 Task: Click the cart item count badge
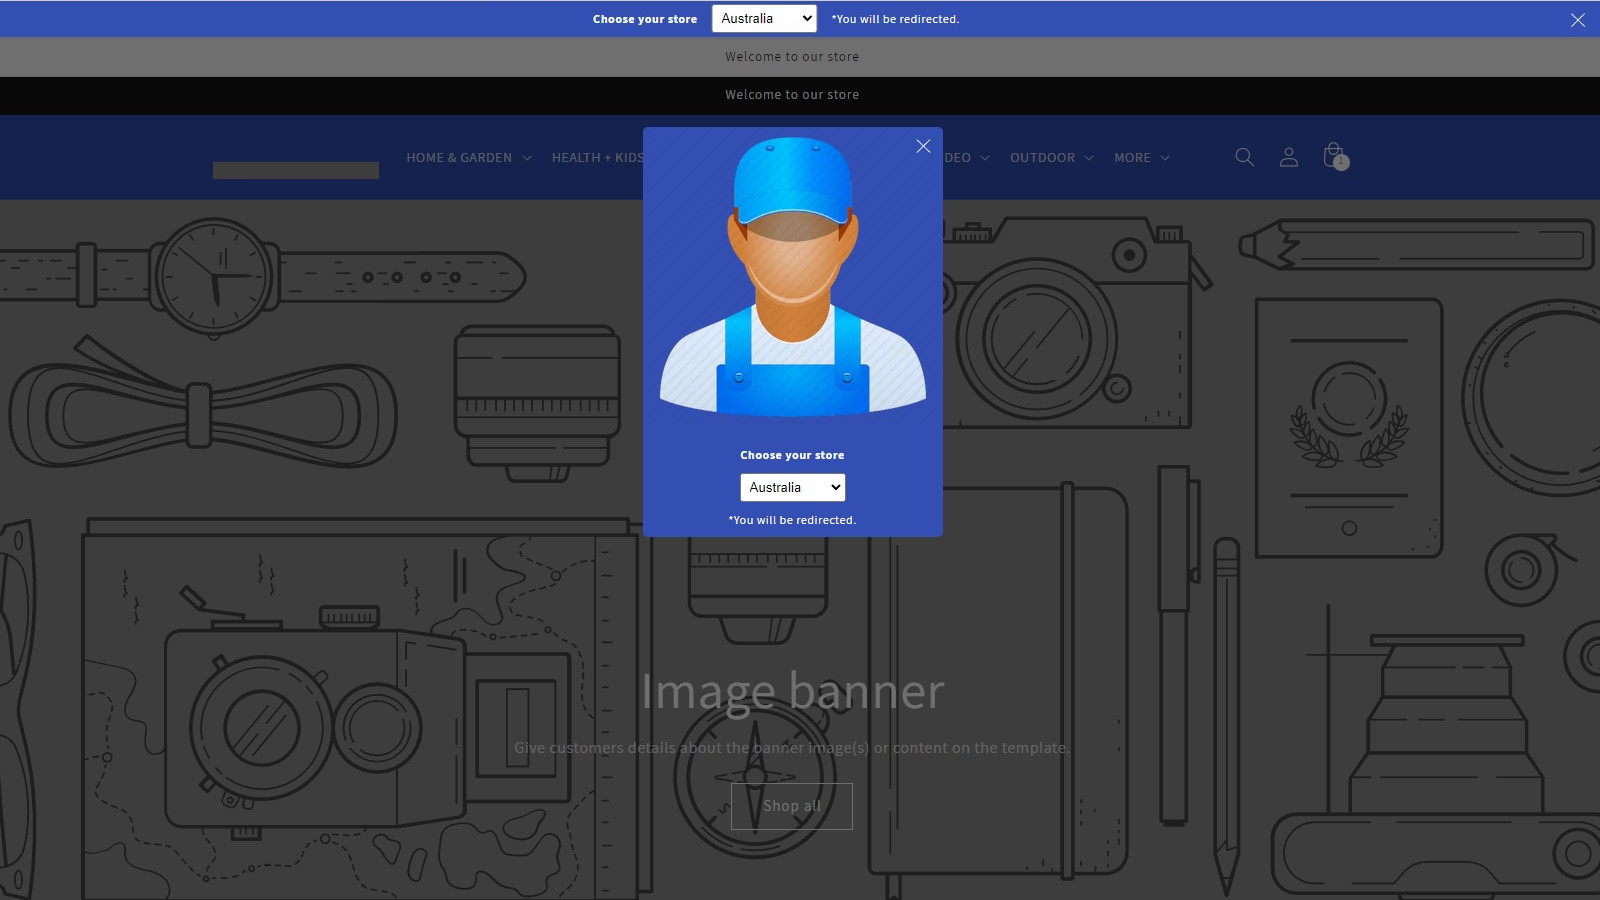pyautogui.click(x=1342, y=161)
